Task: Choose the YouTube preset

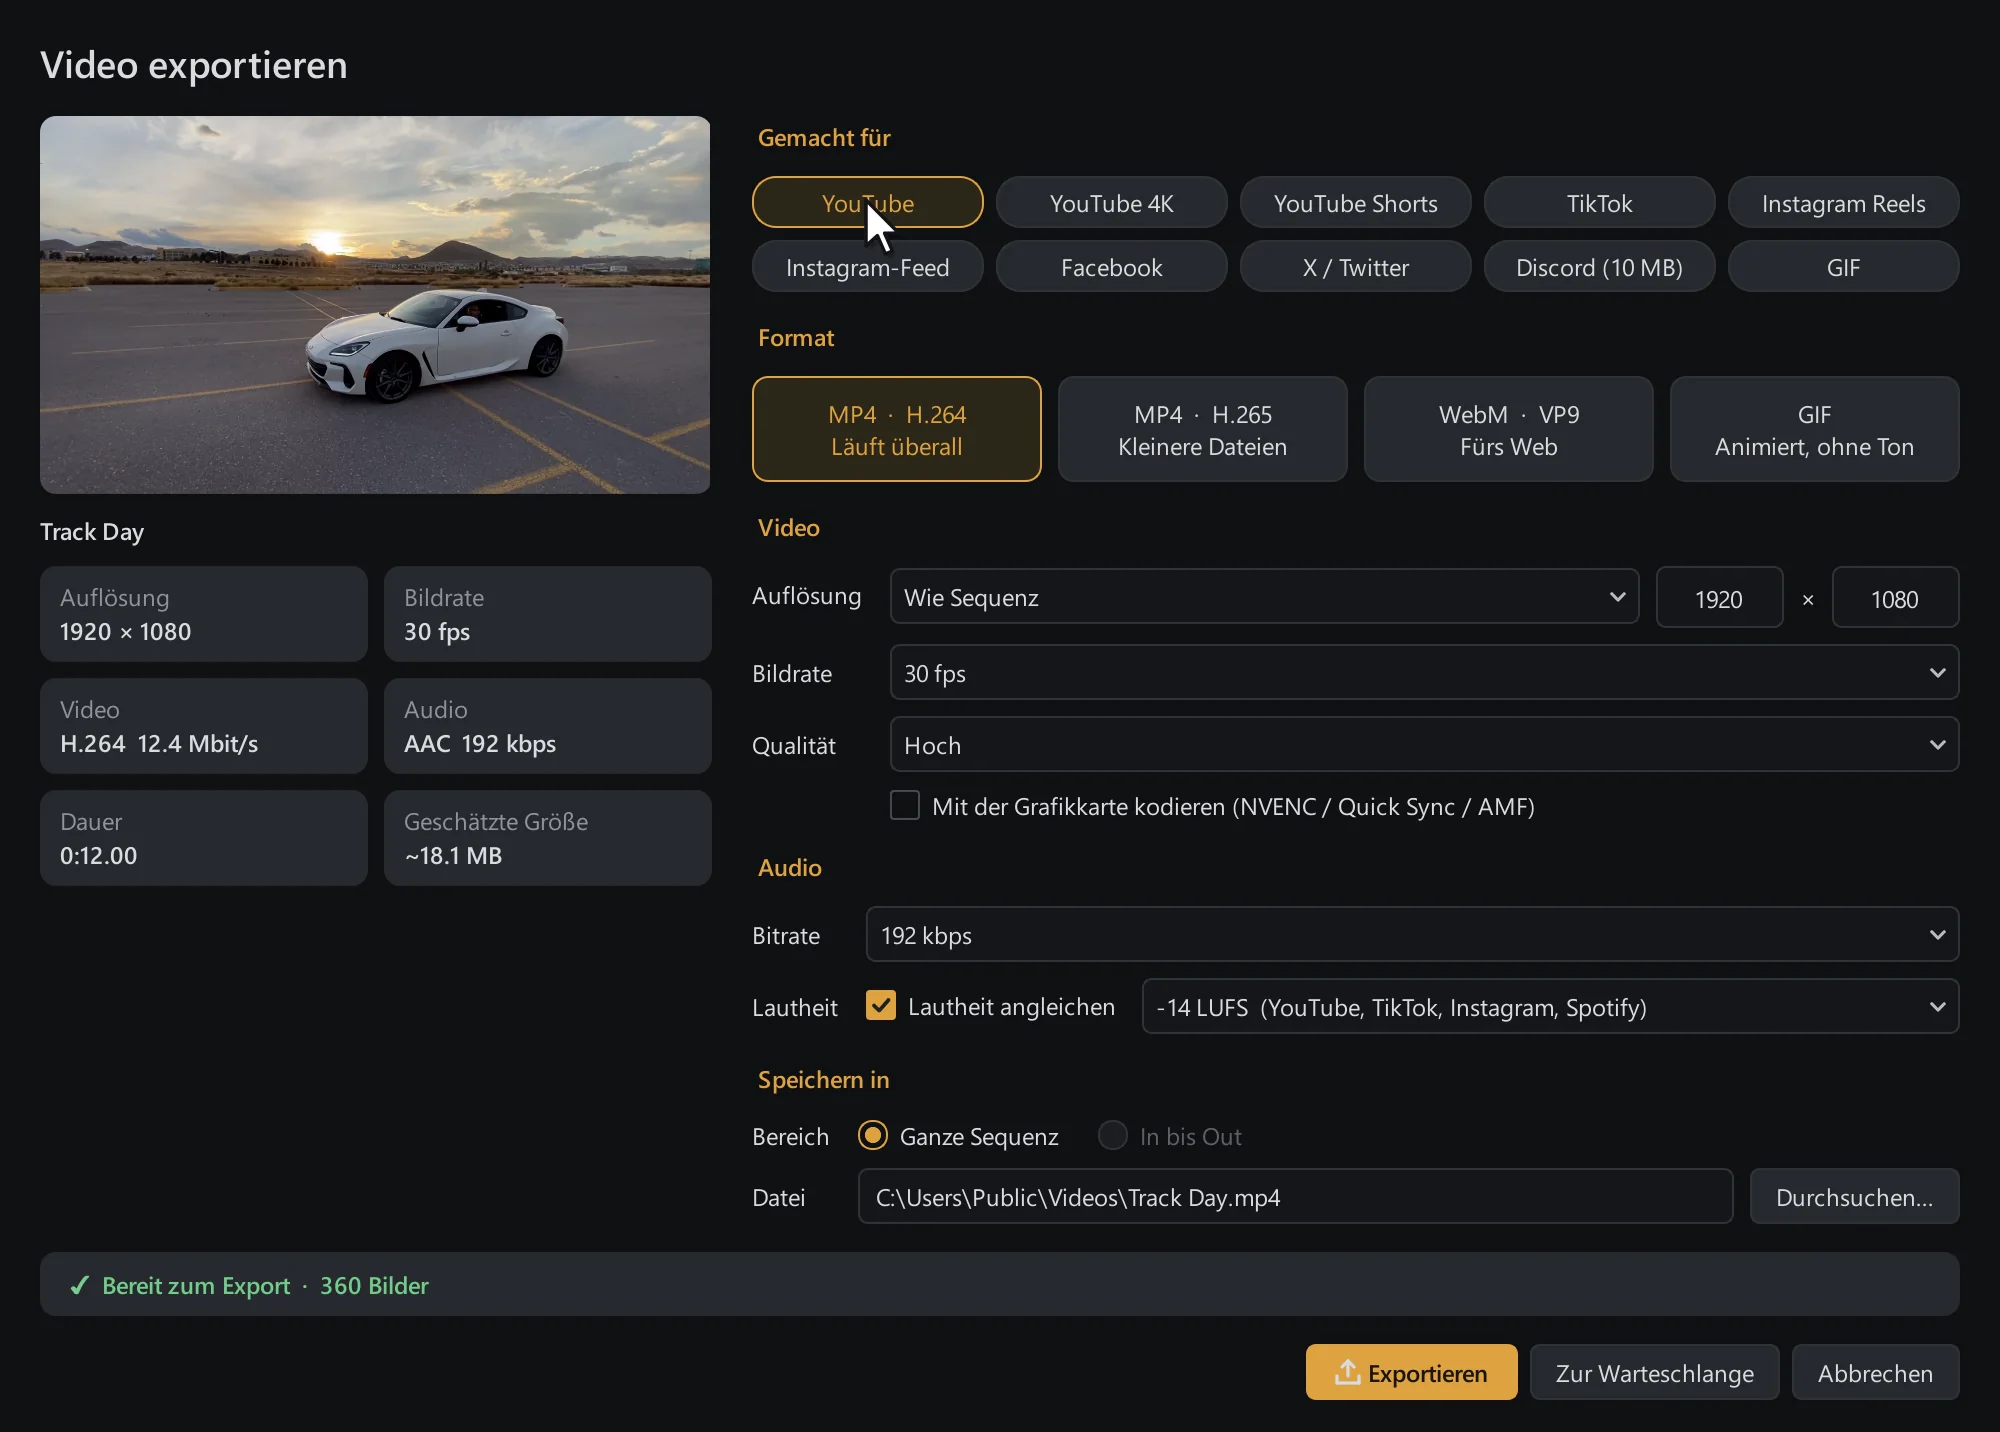Action: 868,203
